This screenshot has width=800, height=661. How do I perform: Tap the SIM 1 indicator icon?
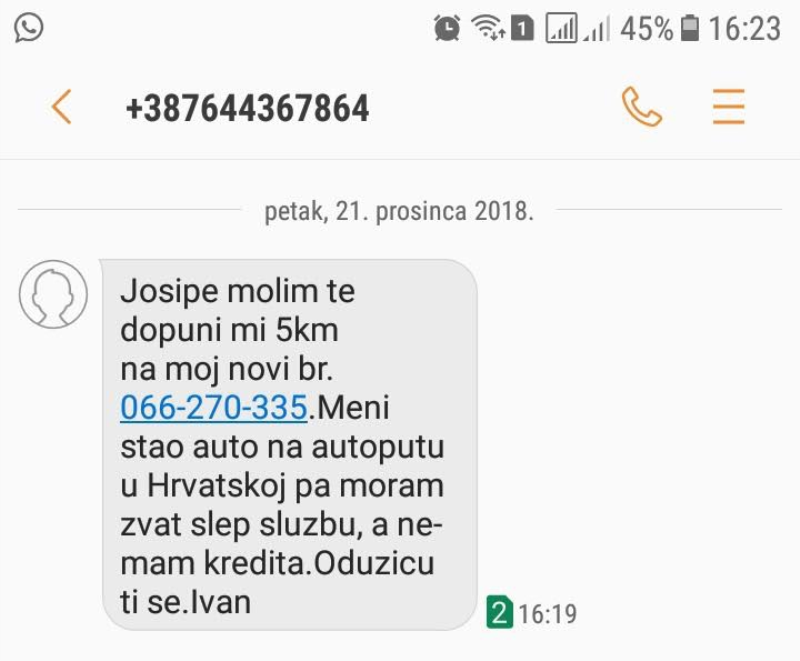[522, 28]
